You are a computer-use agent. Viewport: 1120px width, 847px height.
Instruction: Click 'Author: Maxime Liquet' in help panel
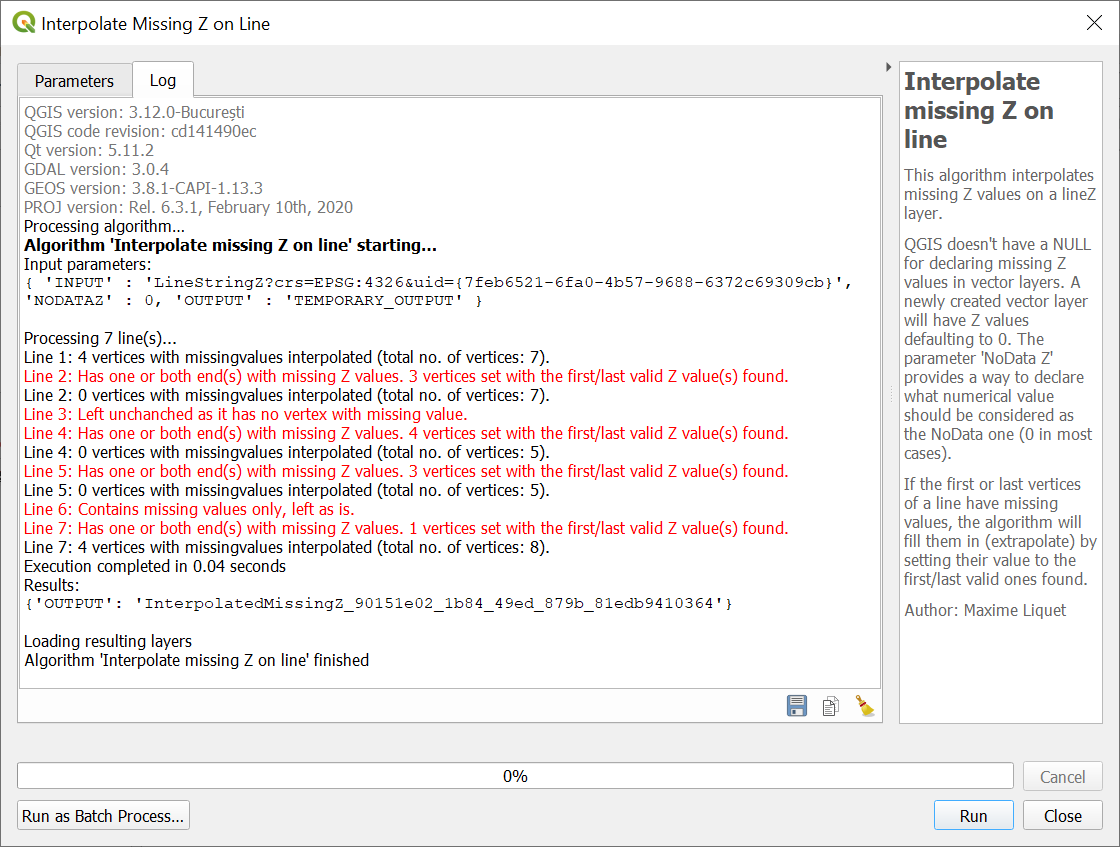(x=985, y=611)
